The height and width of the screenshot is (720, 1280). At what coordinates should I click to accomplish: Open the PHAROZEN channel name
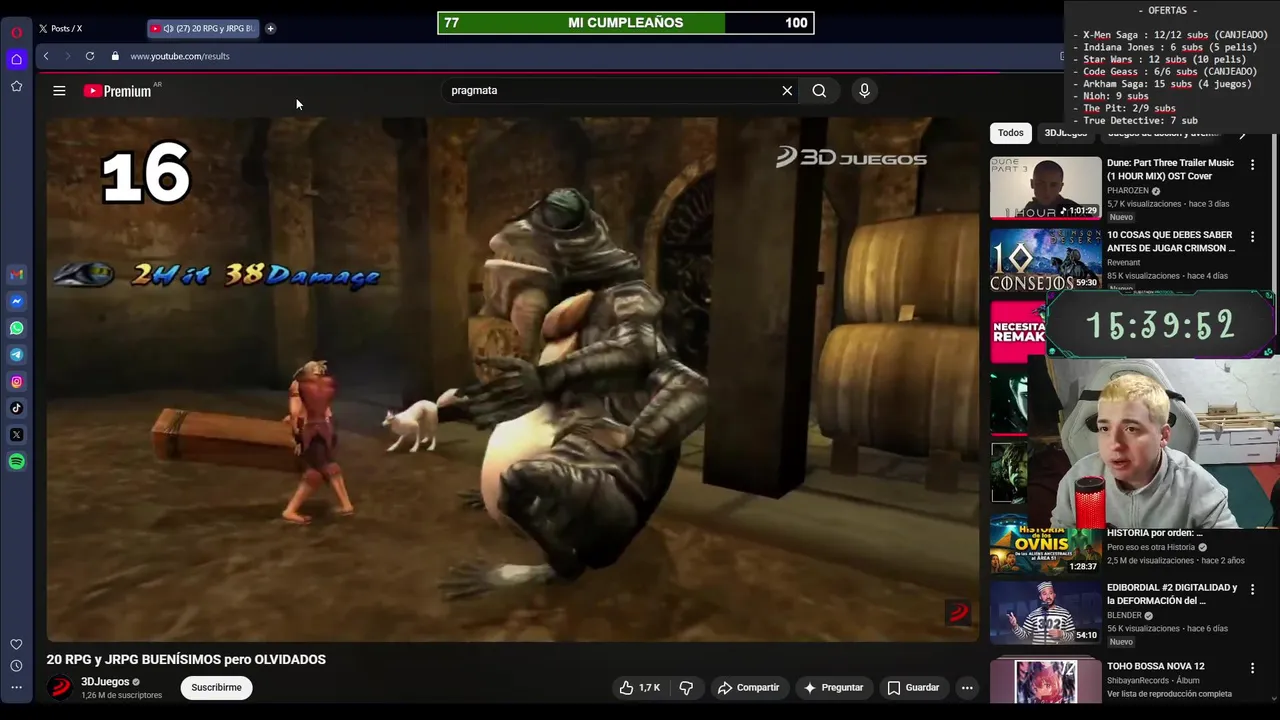click(1128, 191)
